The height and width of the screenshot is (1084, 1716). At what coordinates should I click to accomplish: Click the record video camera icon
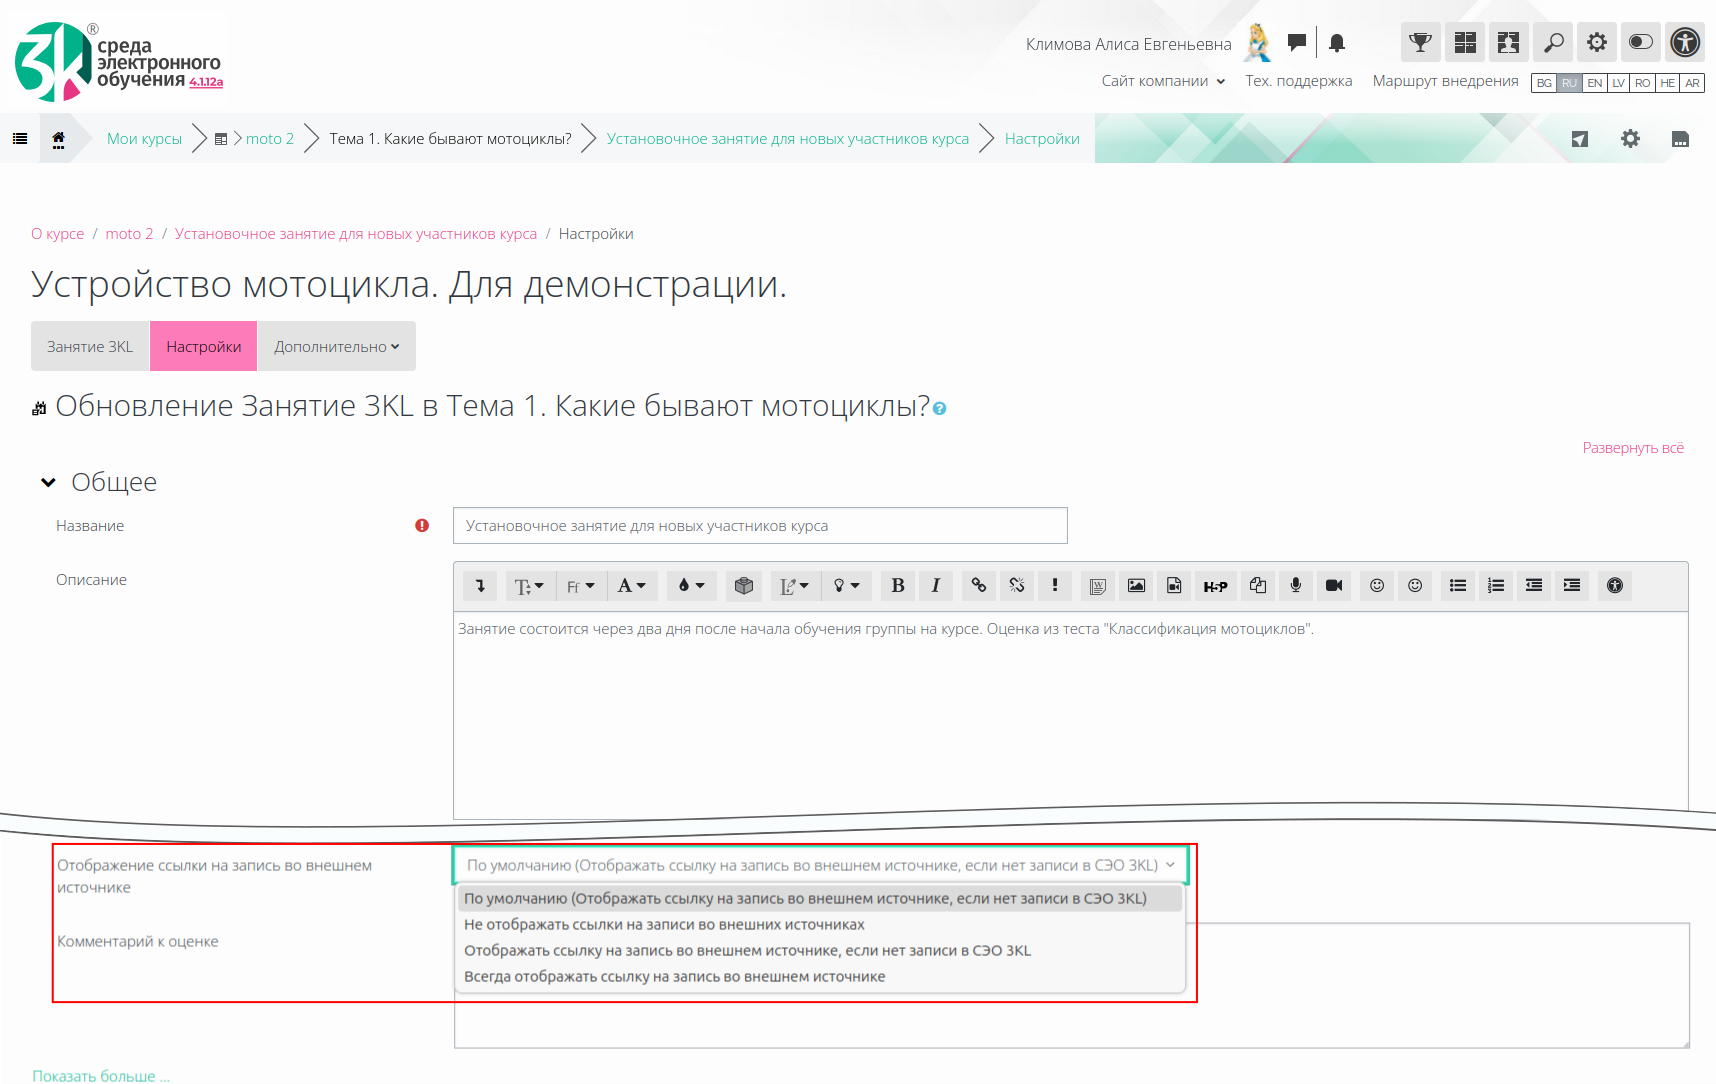(x=1333, y=586)
